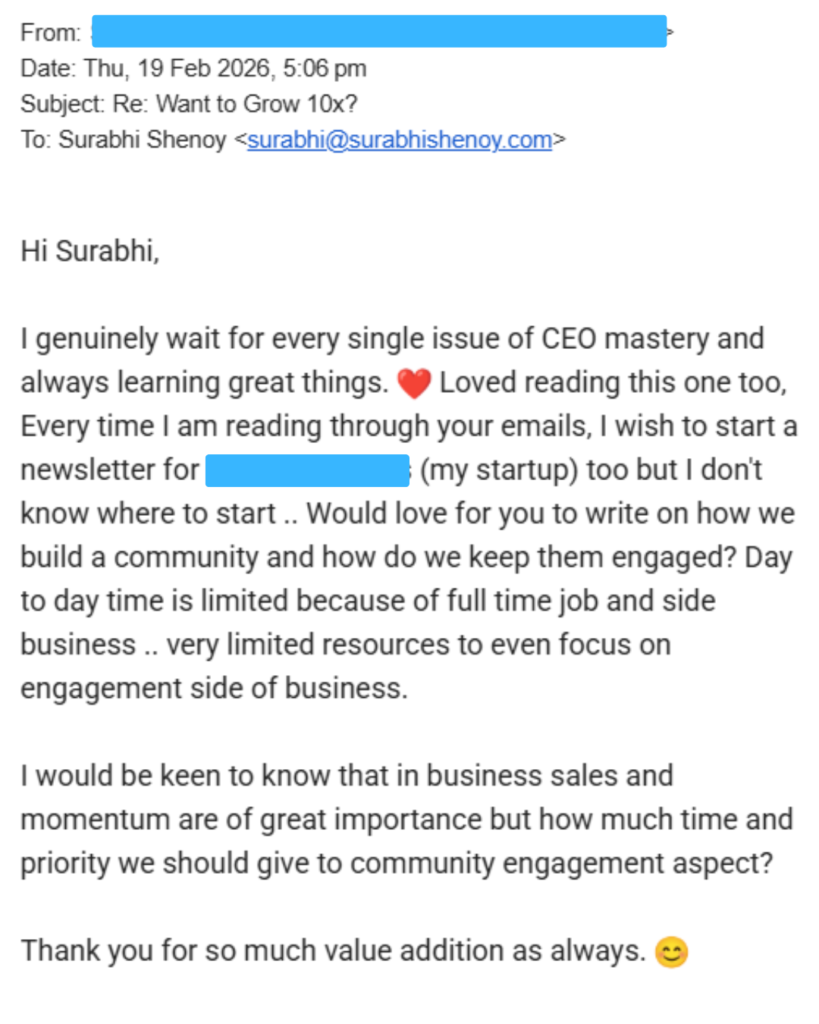Click the "From:" header label
819x1024 pixels.
click(x=51, y=32)
